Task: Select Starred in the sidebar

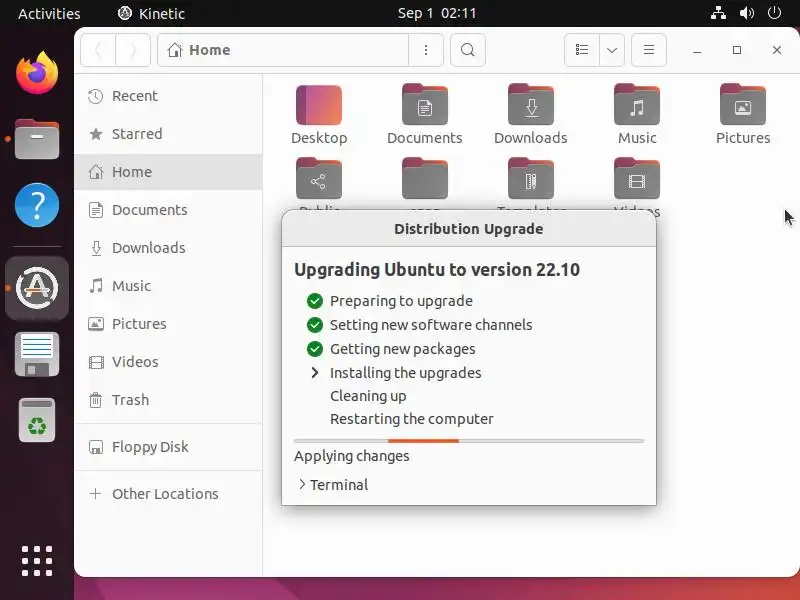Action: [x=168, y=134]
